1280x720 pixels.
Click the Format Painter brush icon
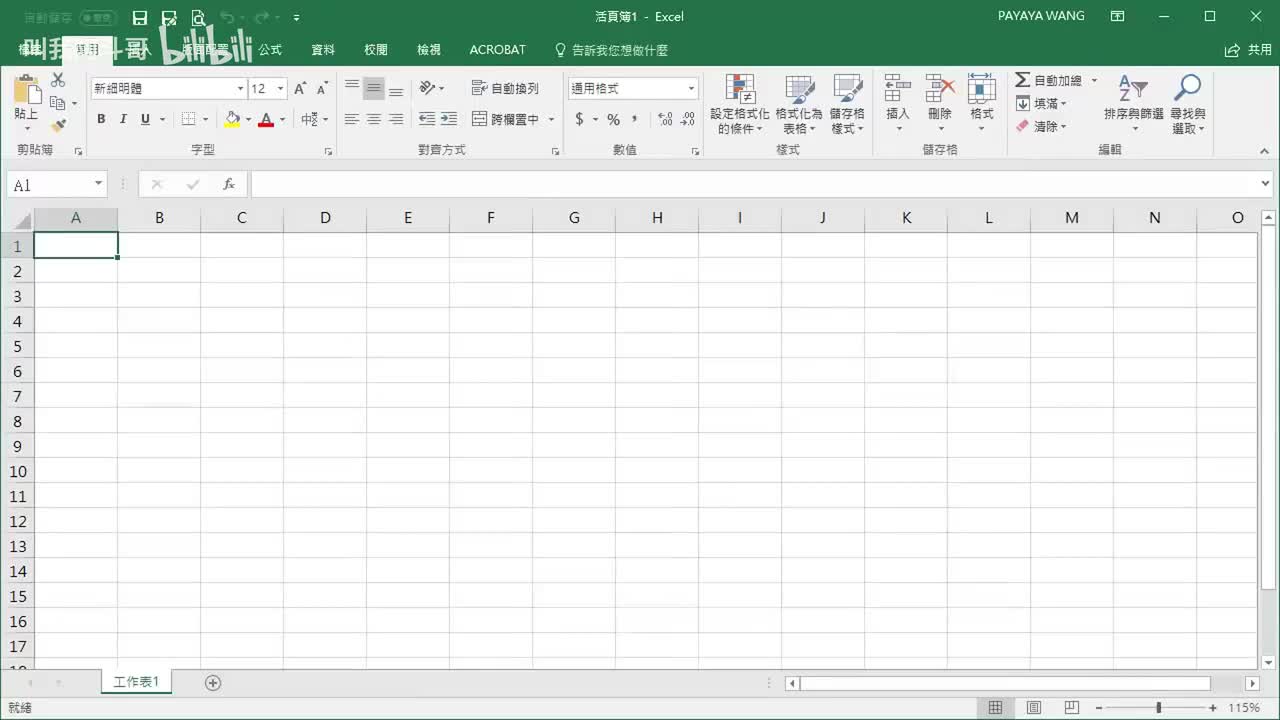click(x=58, y=125)
